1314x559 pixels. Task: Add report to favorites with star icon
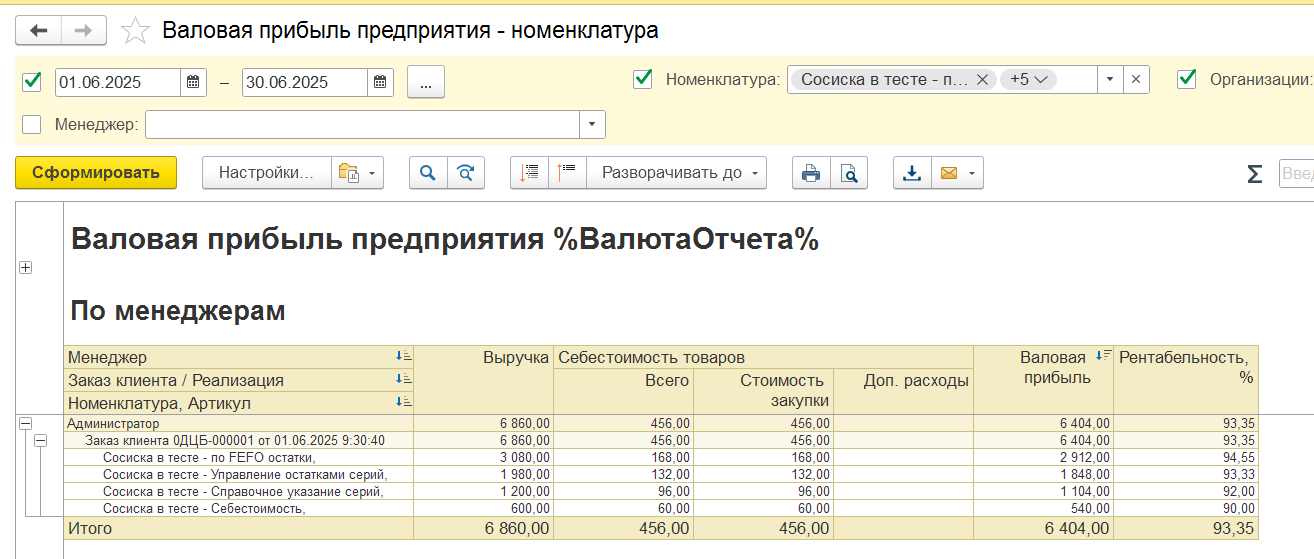tap(134, 31)
